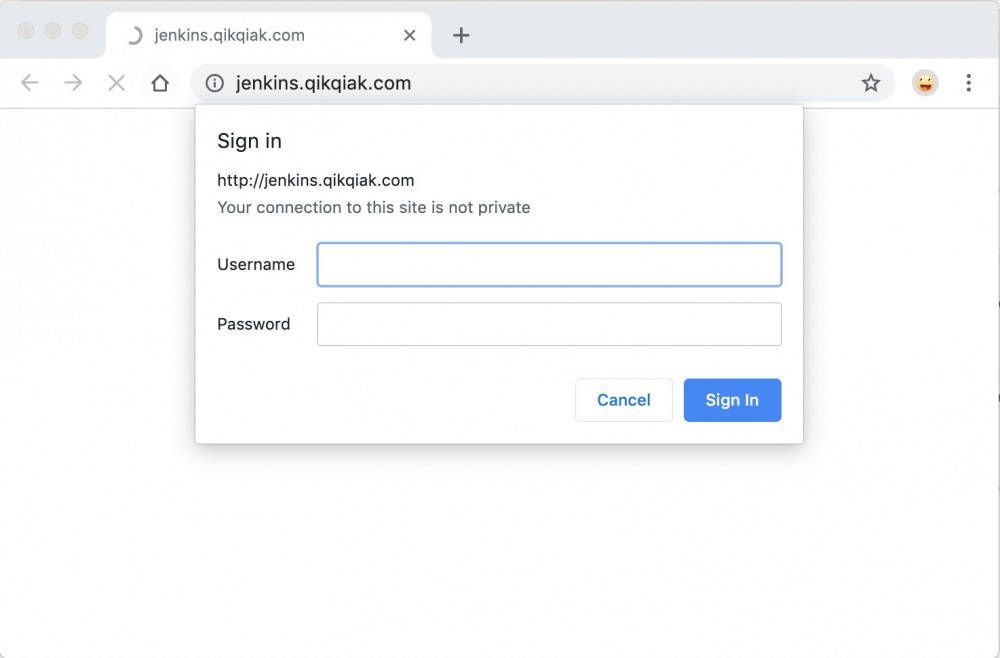1000x658 pixels.
Task: Minimize the browser window
Action: tap(53, 31)
